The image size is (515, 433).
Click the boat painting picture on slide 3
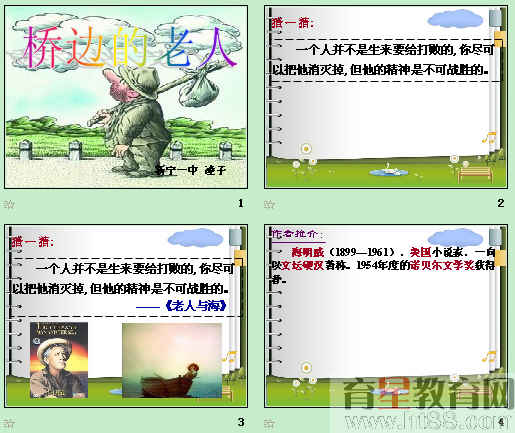coord(172,360)
